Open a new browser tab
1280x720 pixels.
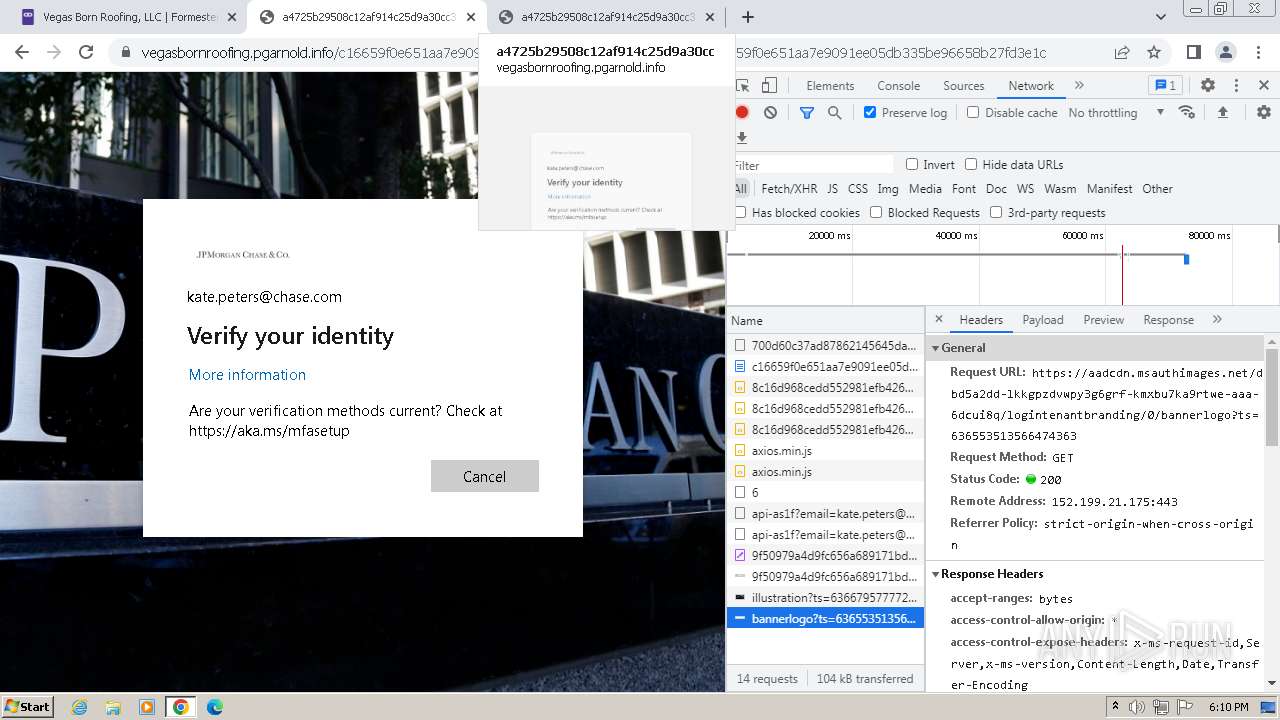(x=747, y=17)
